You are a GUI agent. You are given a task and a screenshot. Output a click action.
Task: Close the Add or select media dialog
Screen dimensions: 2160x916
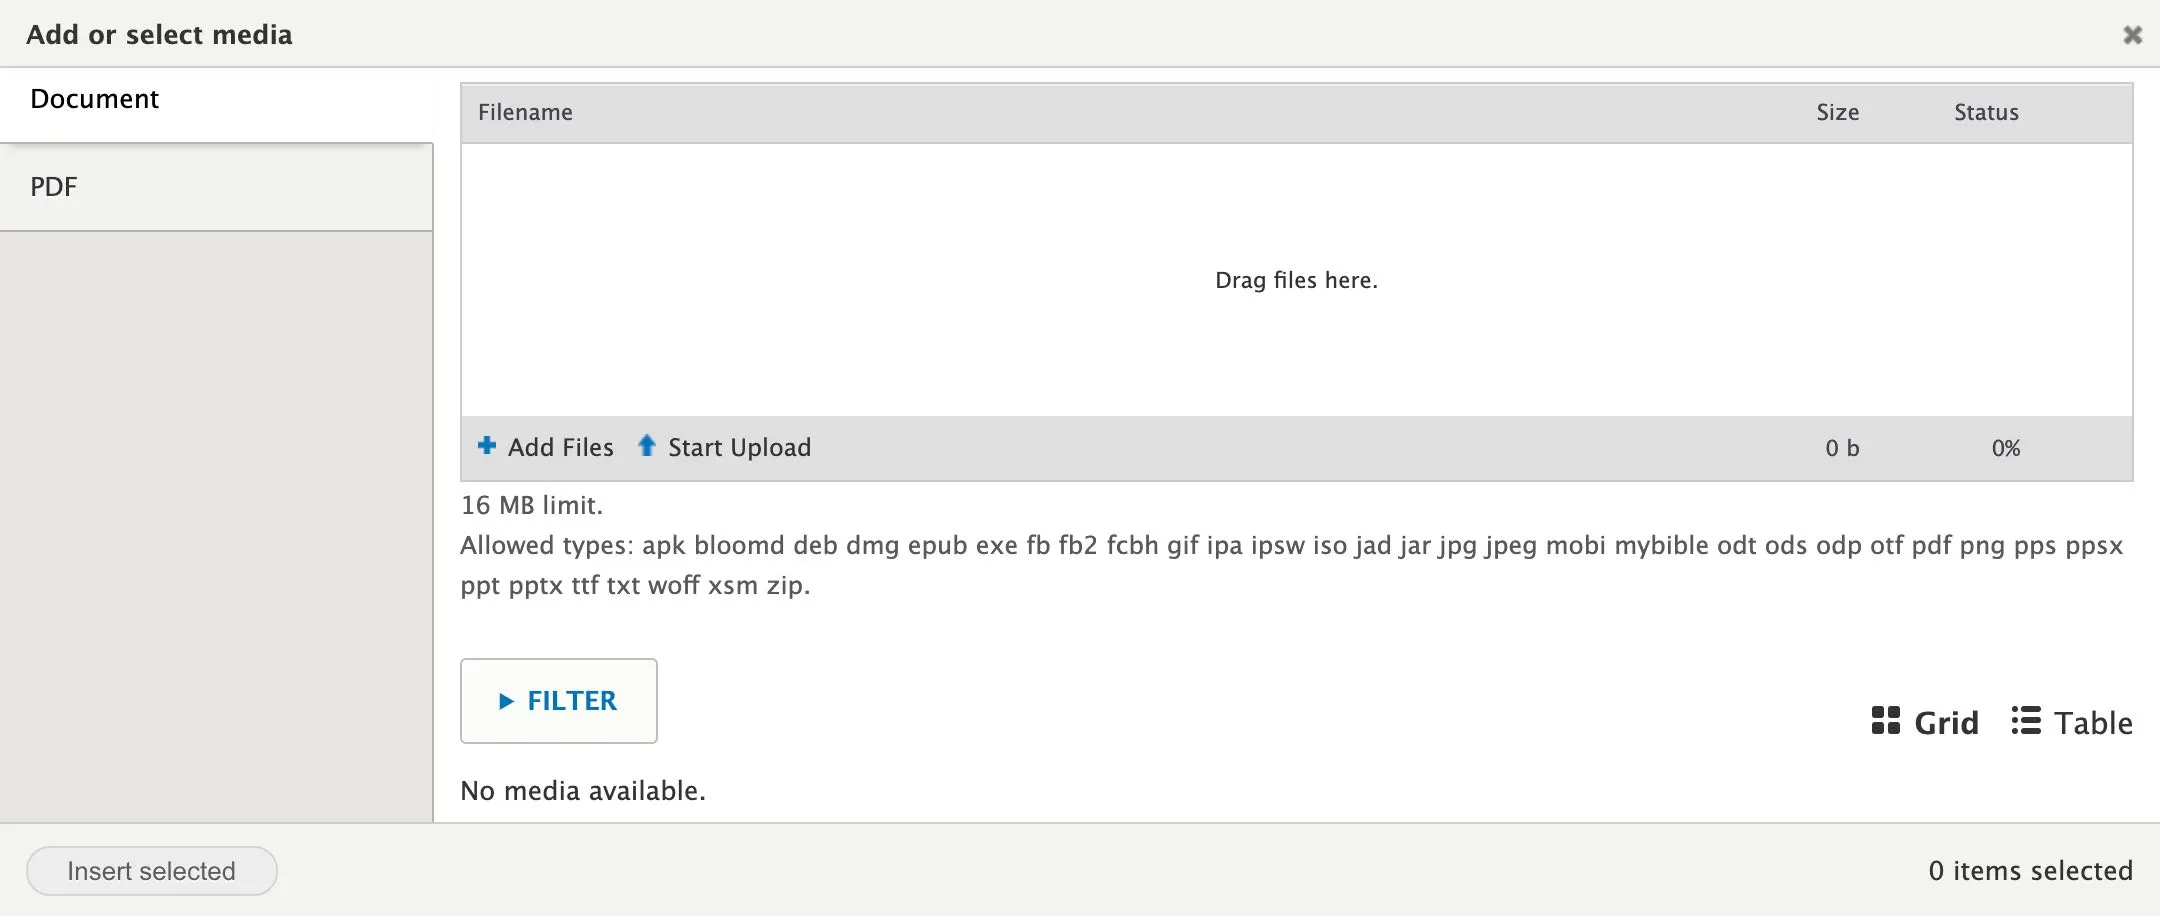[x=2132, y=35]
